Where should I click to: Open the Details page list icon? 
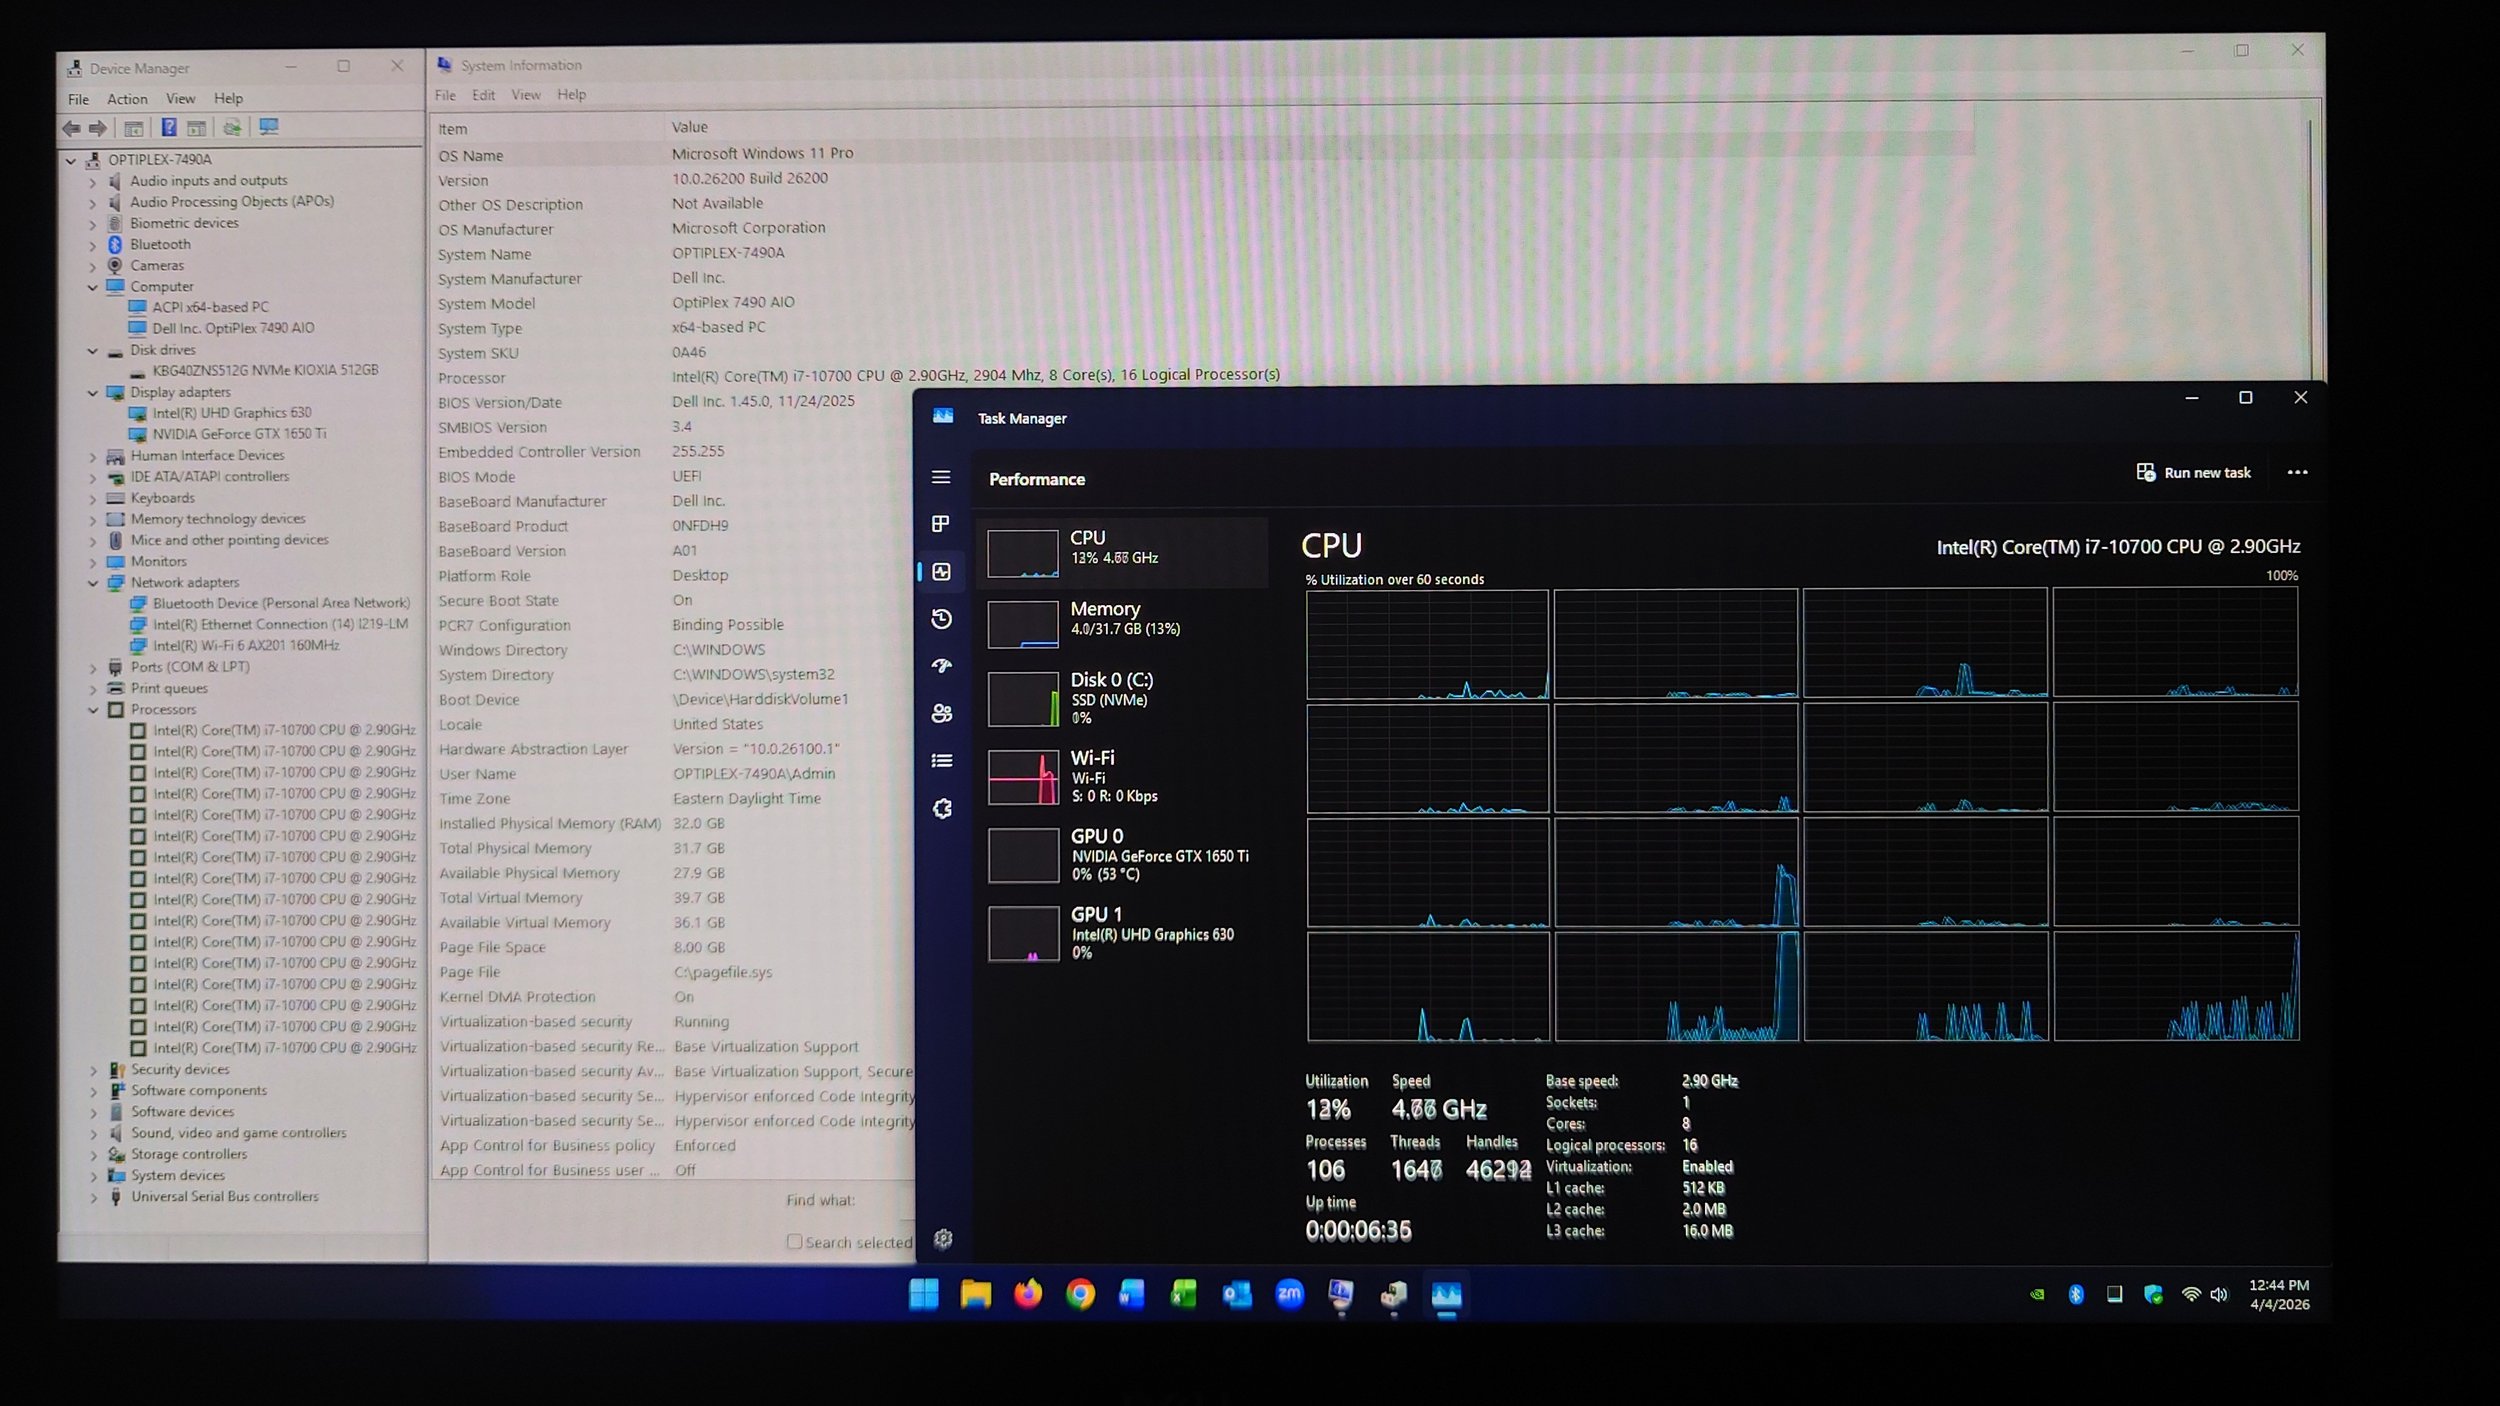[941, 761]
